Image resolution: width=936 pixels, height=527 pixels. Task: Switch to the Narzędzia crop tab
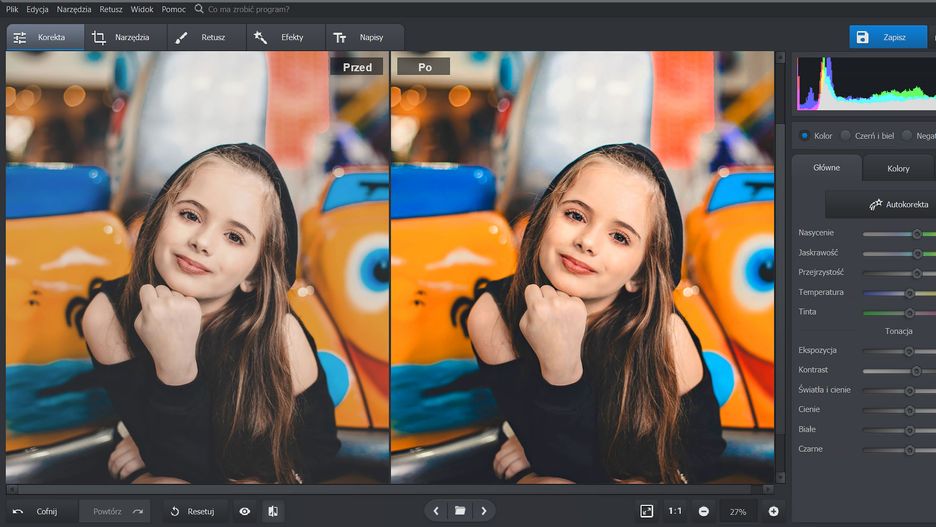[x=125, y=37]
